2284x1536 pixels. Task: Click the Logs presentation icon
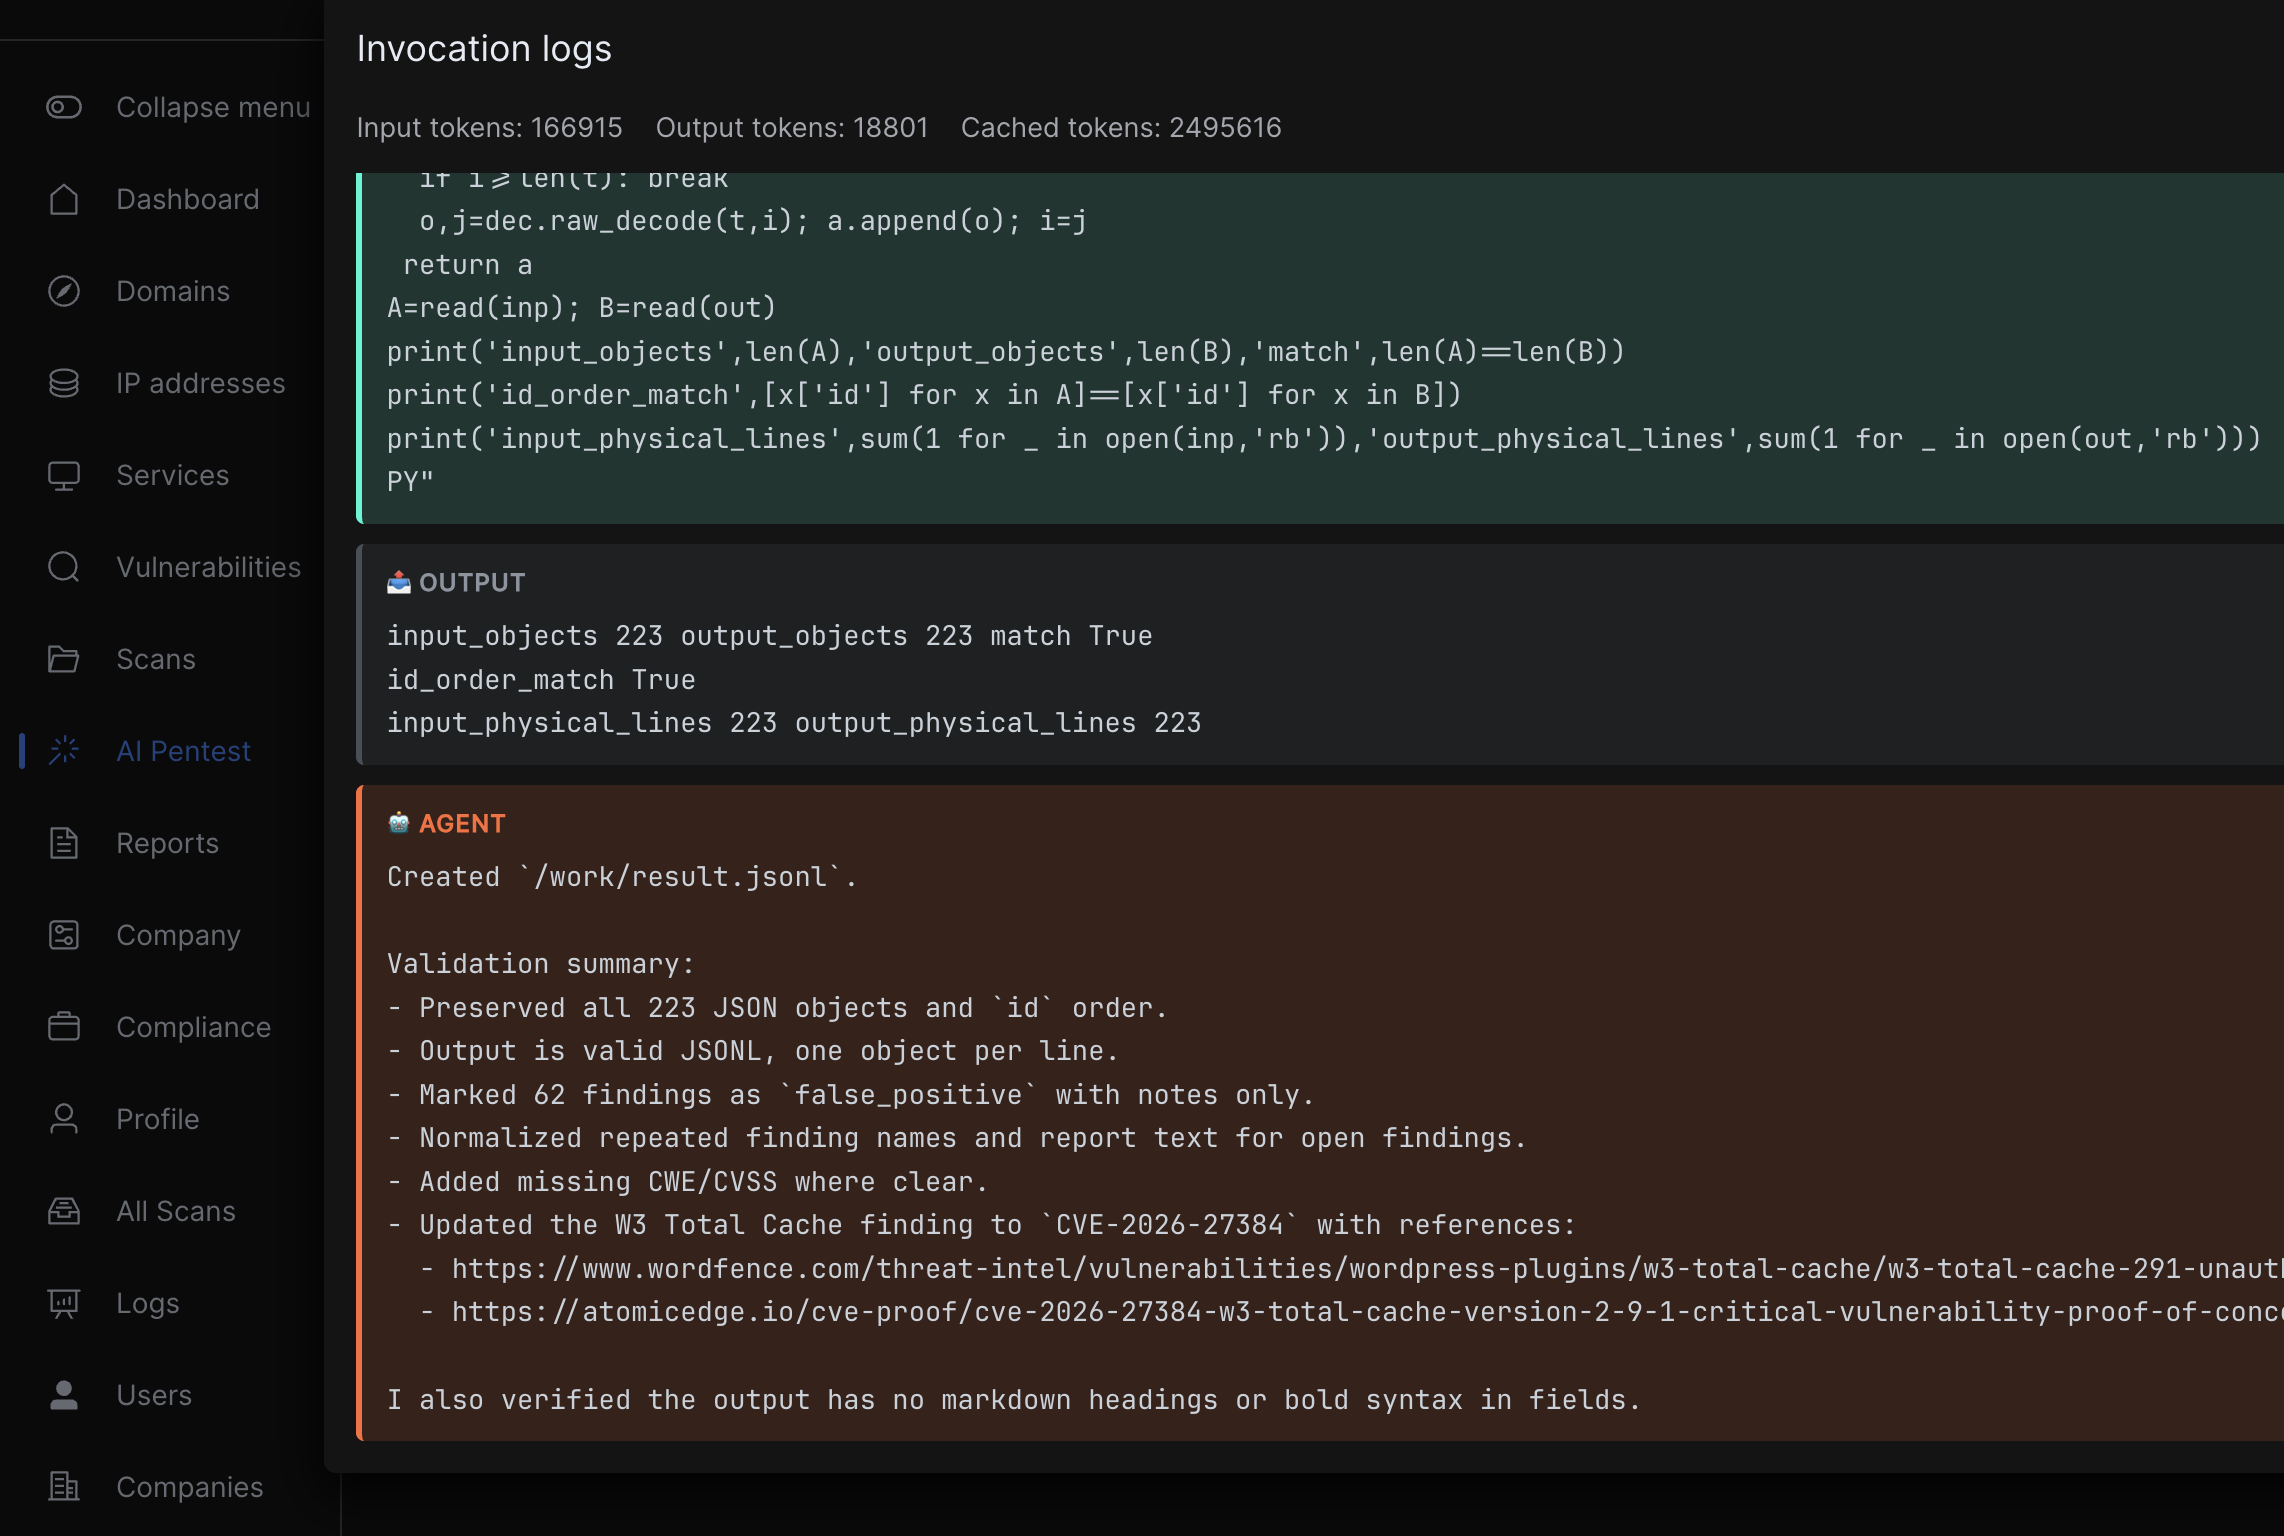[x=64, y=1303]
